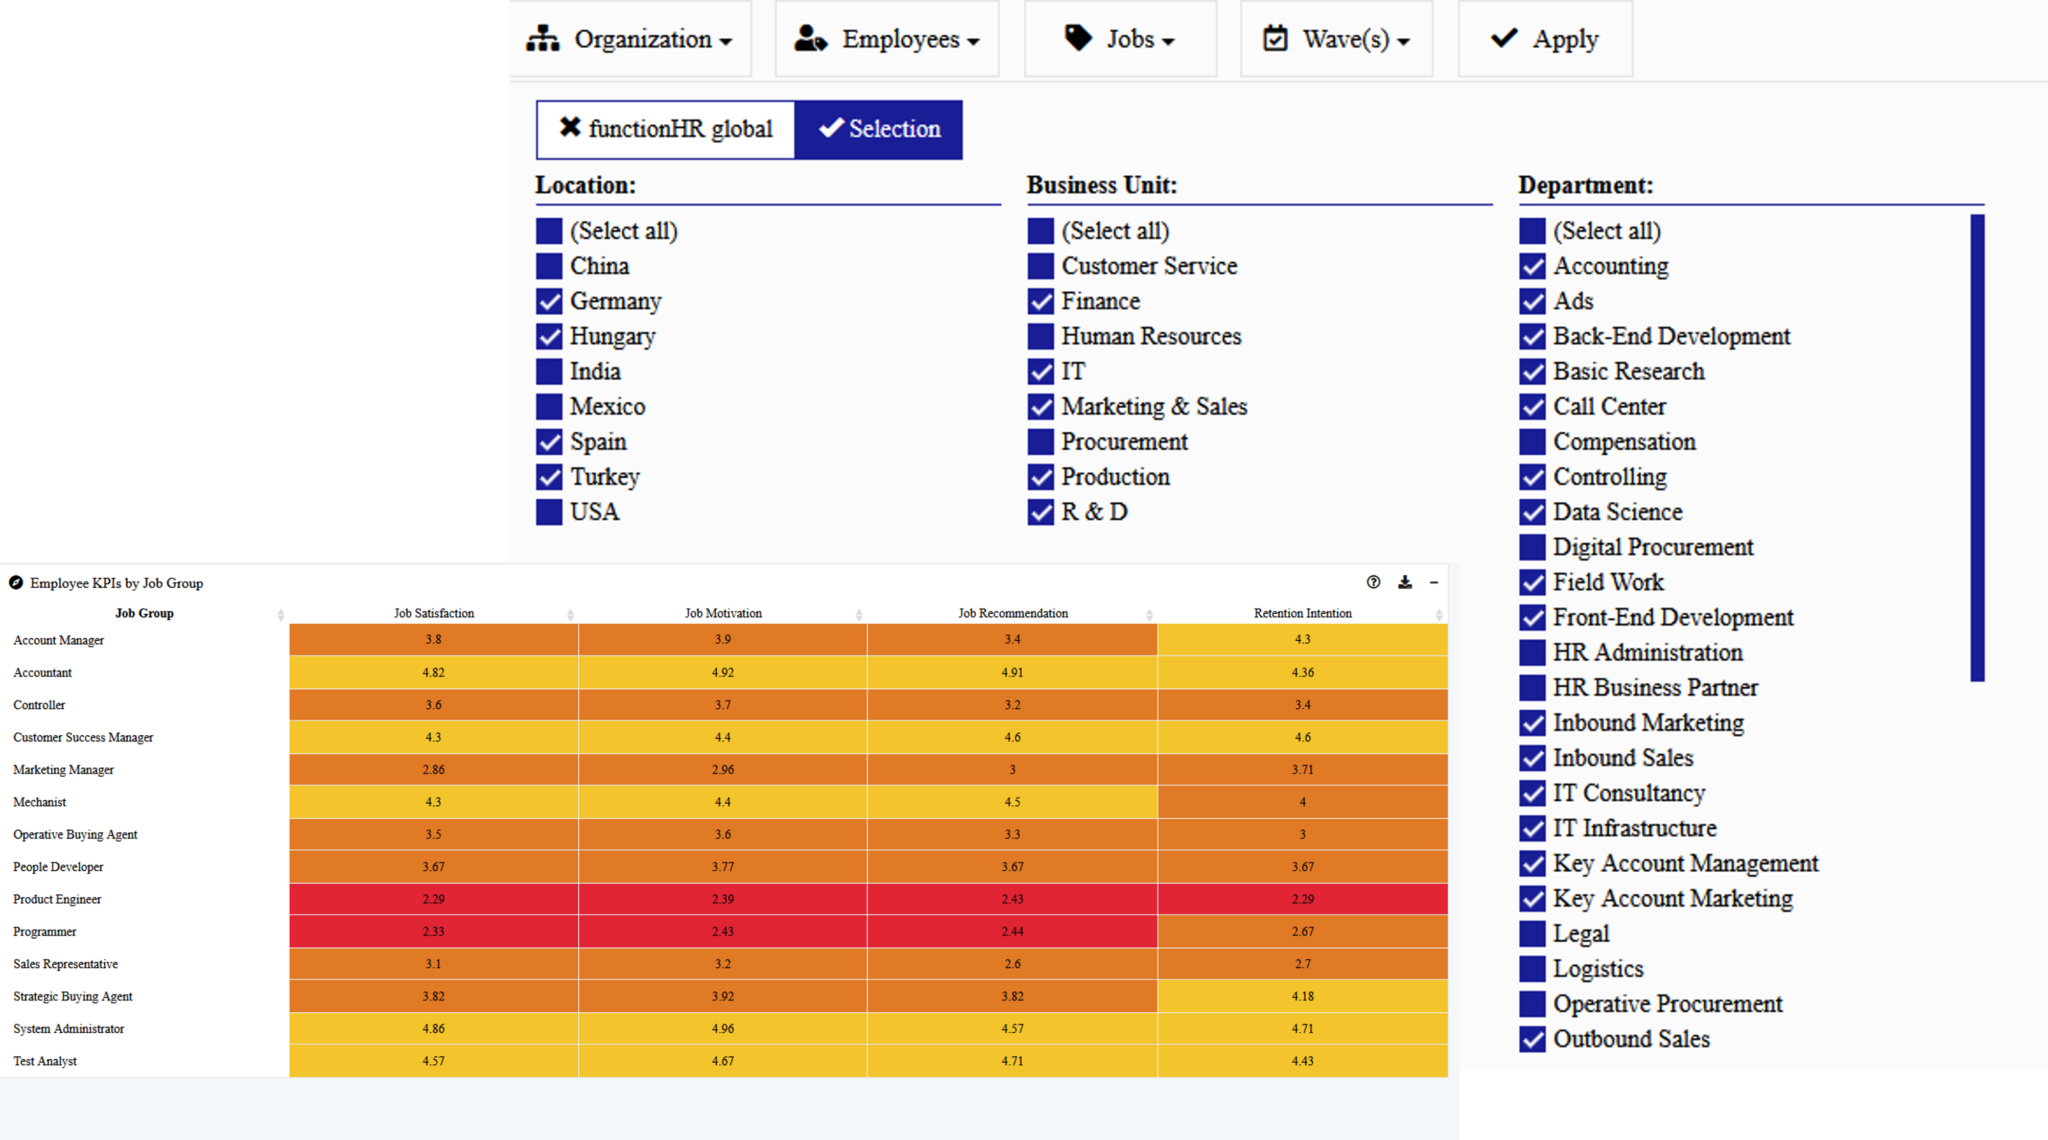Screen dimensions: 2048x1140
Task: Click the Wave(s) calendar icon
Action: (1274, 38)
